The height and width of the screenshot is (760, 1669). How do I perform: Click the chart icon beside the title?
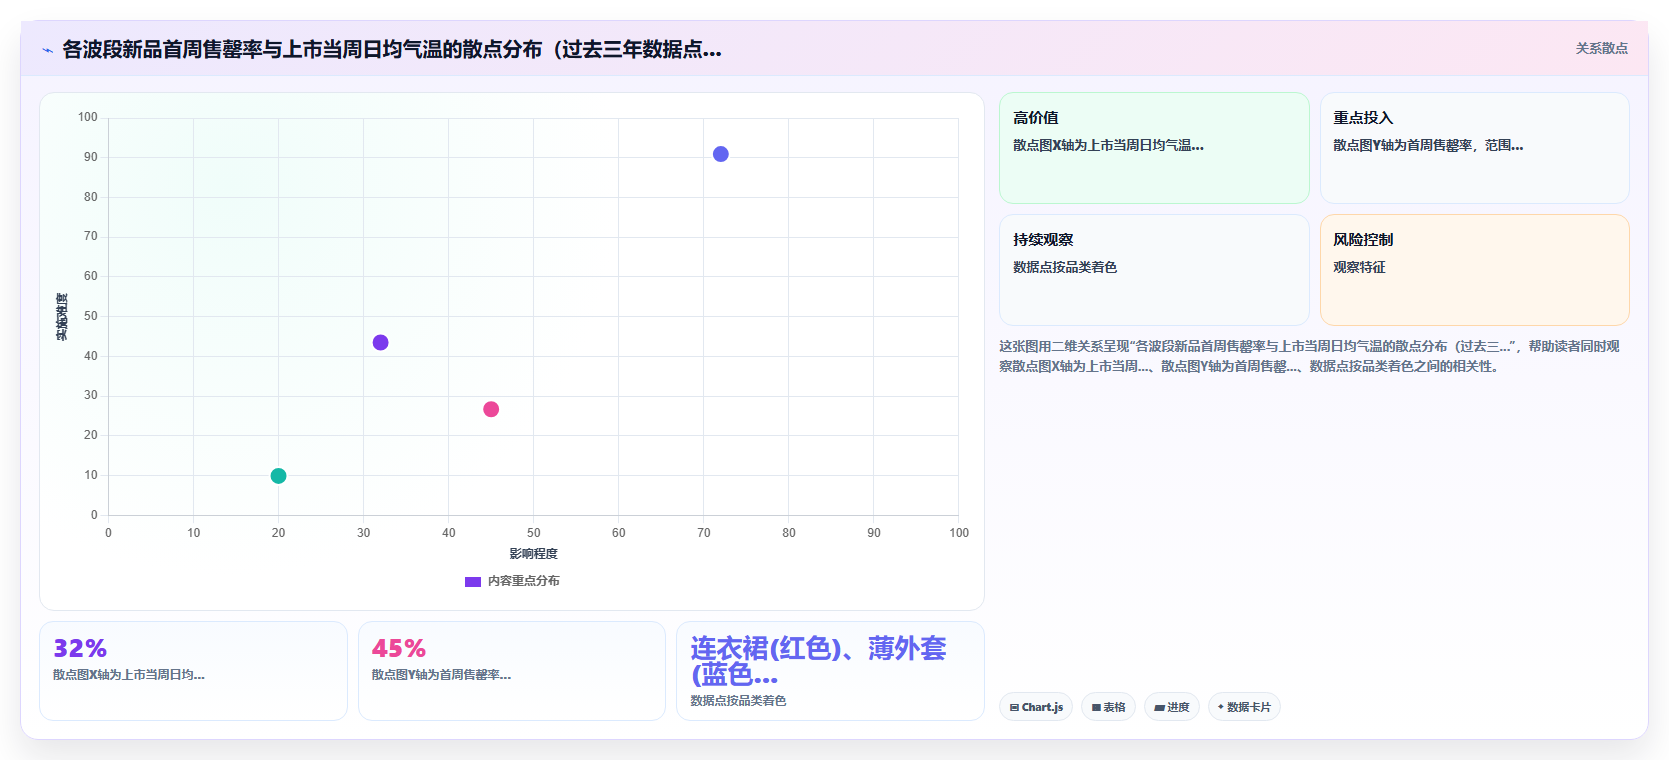[x=47, y=50]
